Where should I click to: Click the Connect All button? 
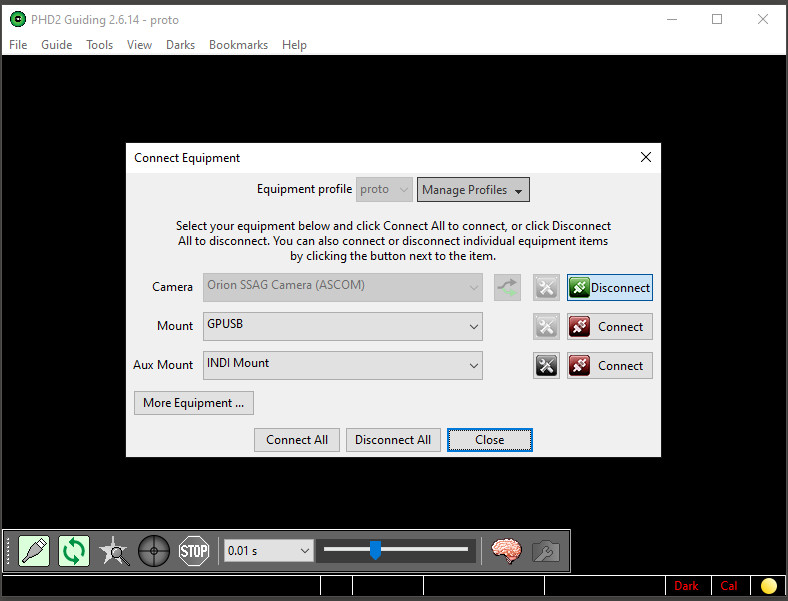pyautogui.click(x=297, y=440)
